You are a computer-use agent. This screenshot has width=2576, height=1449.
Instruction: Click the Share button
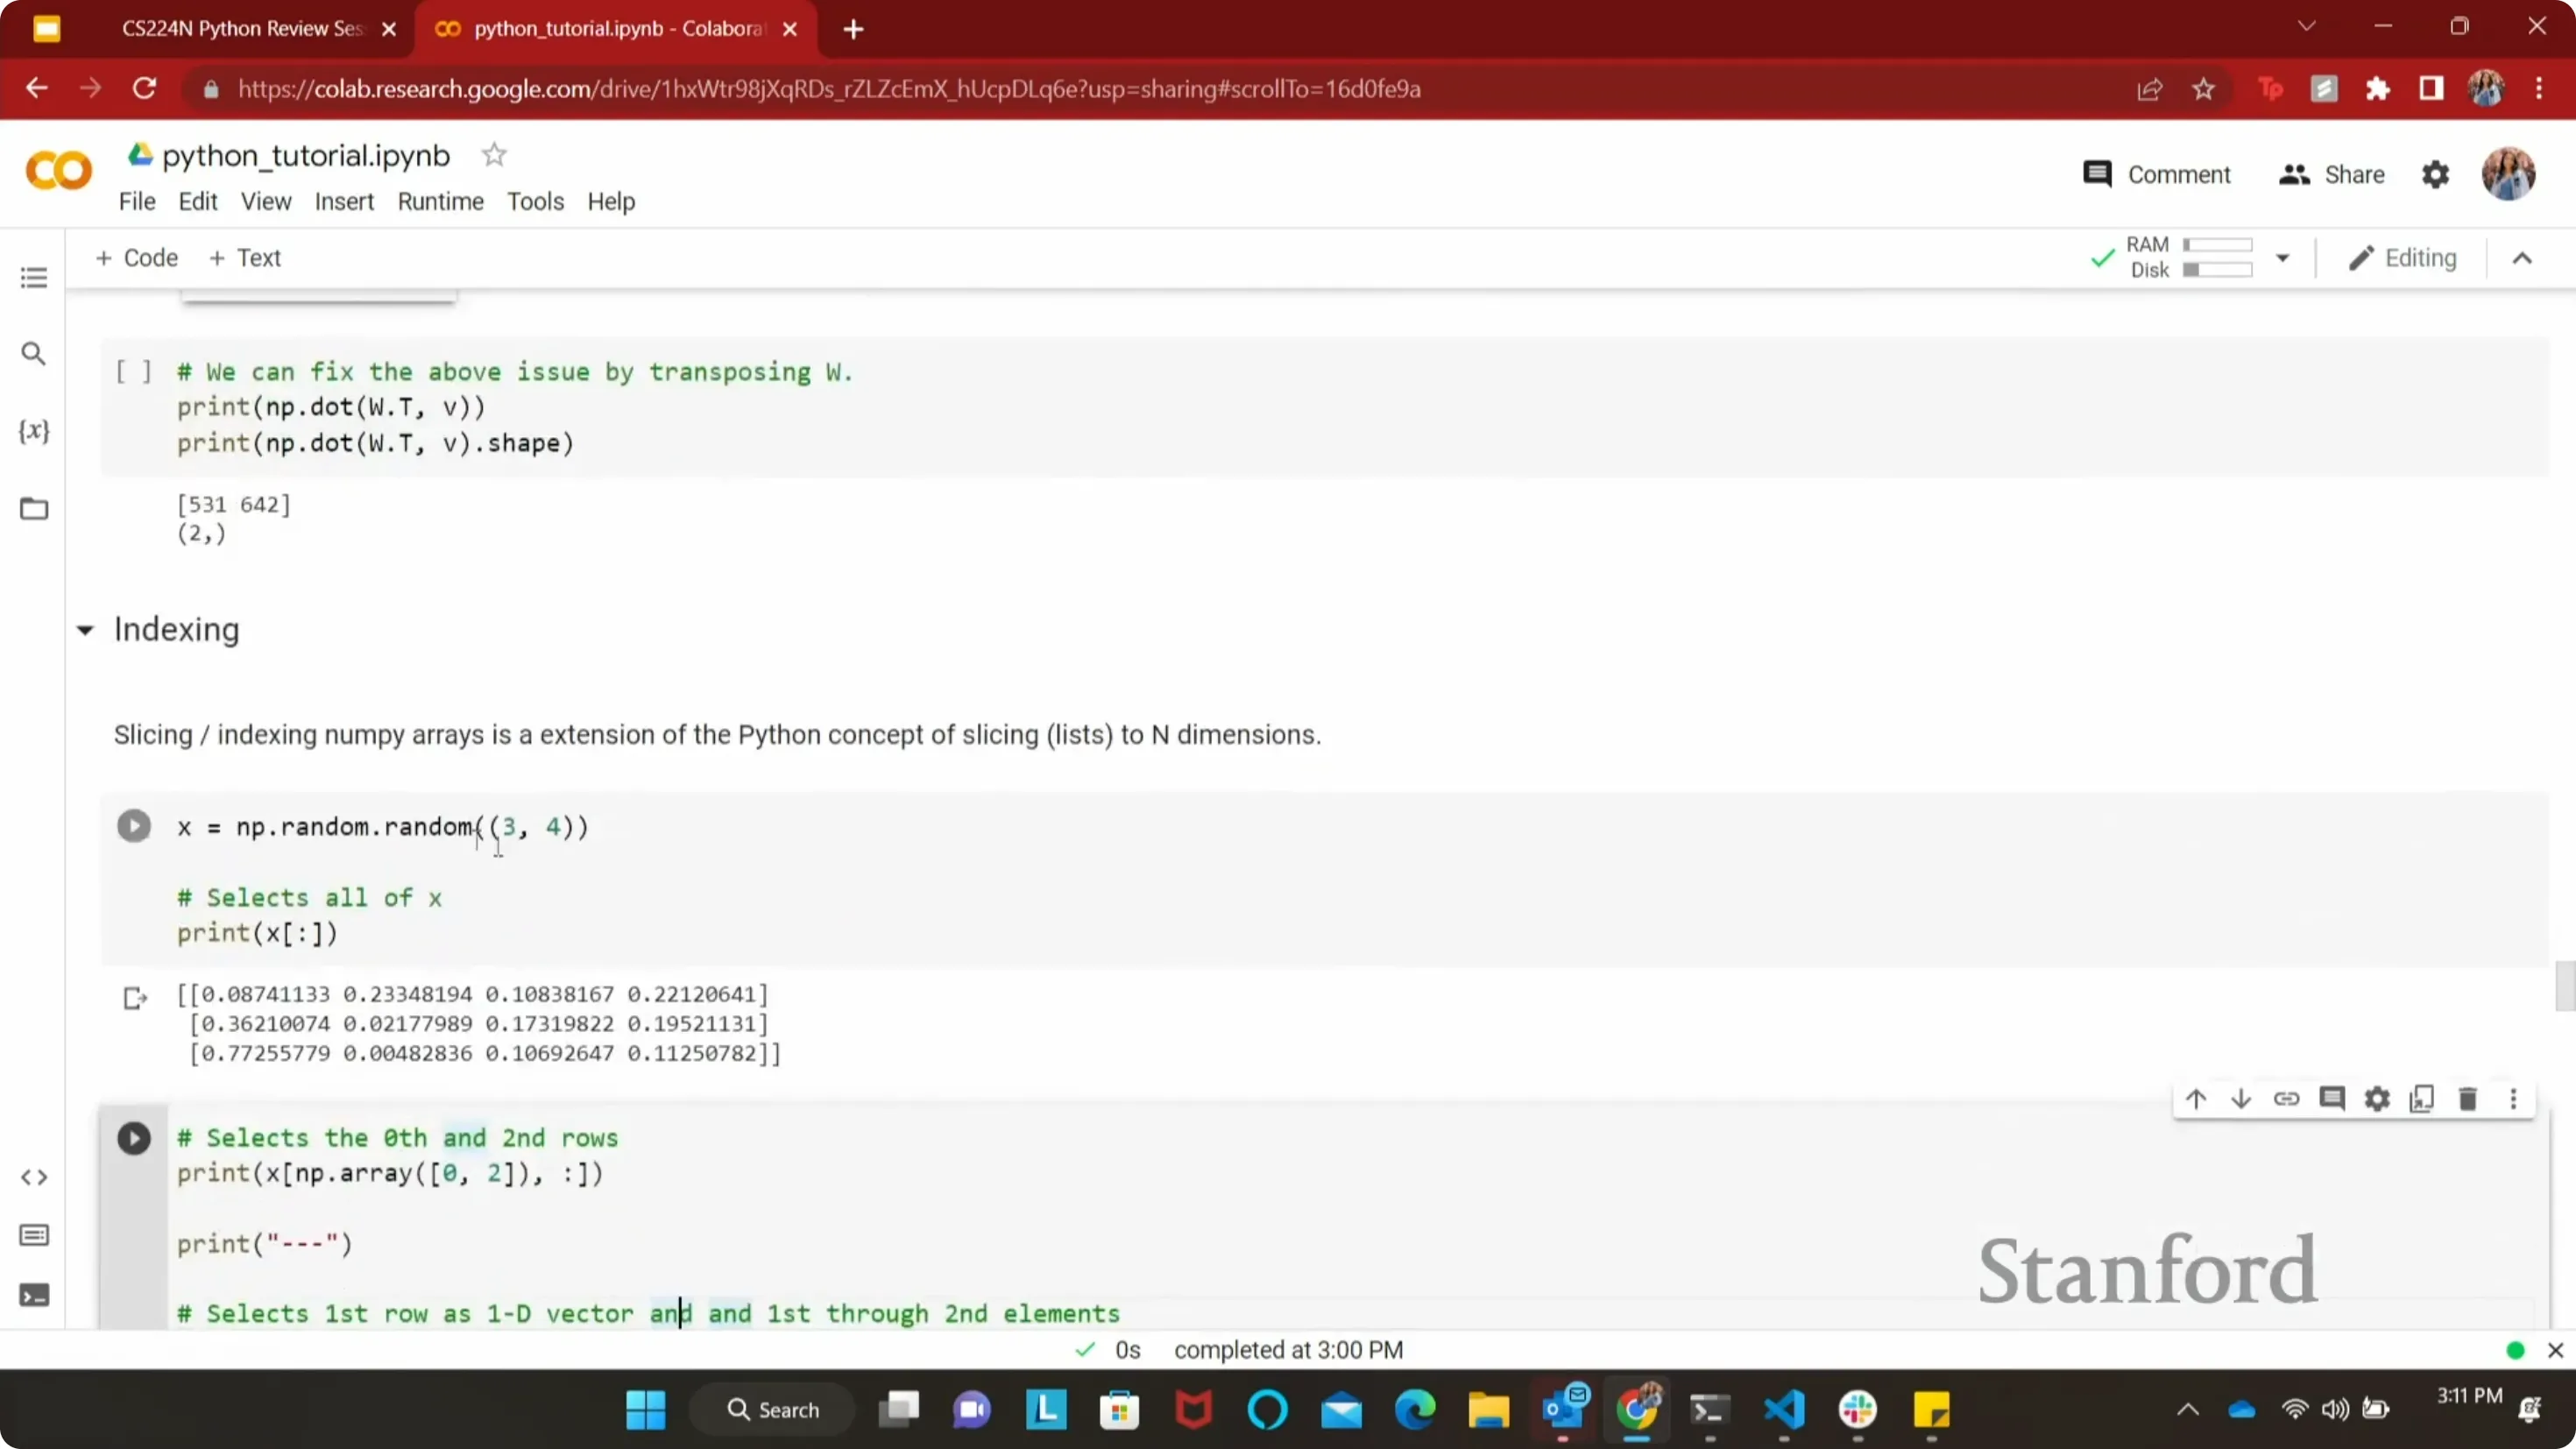point(2331,175)
